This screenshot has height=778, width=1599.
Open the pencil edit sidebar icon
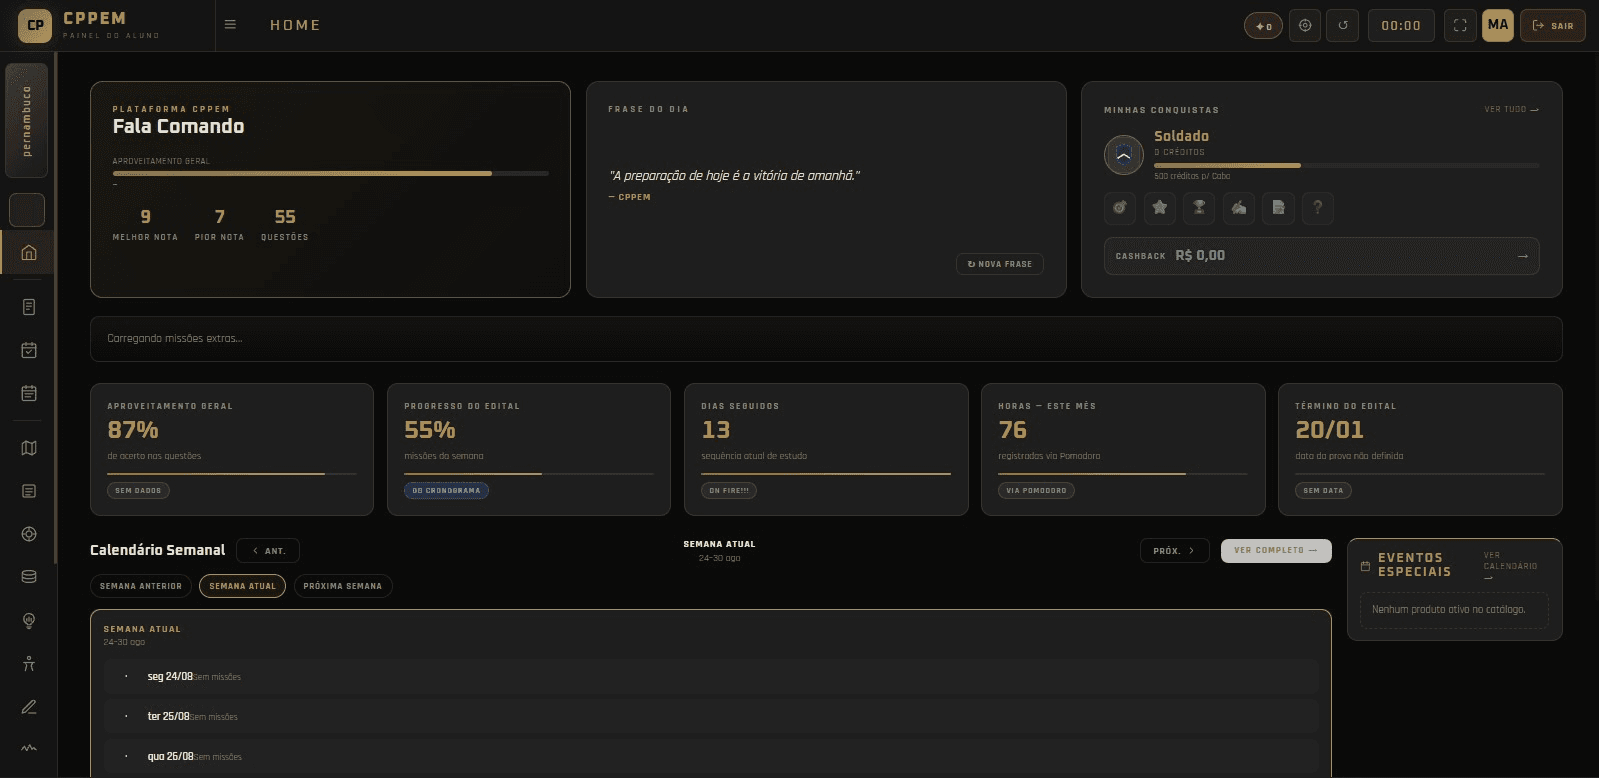[x=29, y=707]
